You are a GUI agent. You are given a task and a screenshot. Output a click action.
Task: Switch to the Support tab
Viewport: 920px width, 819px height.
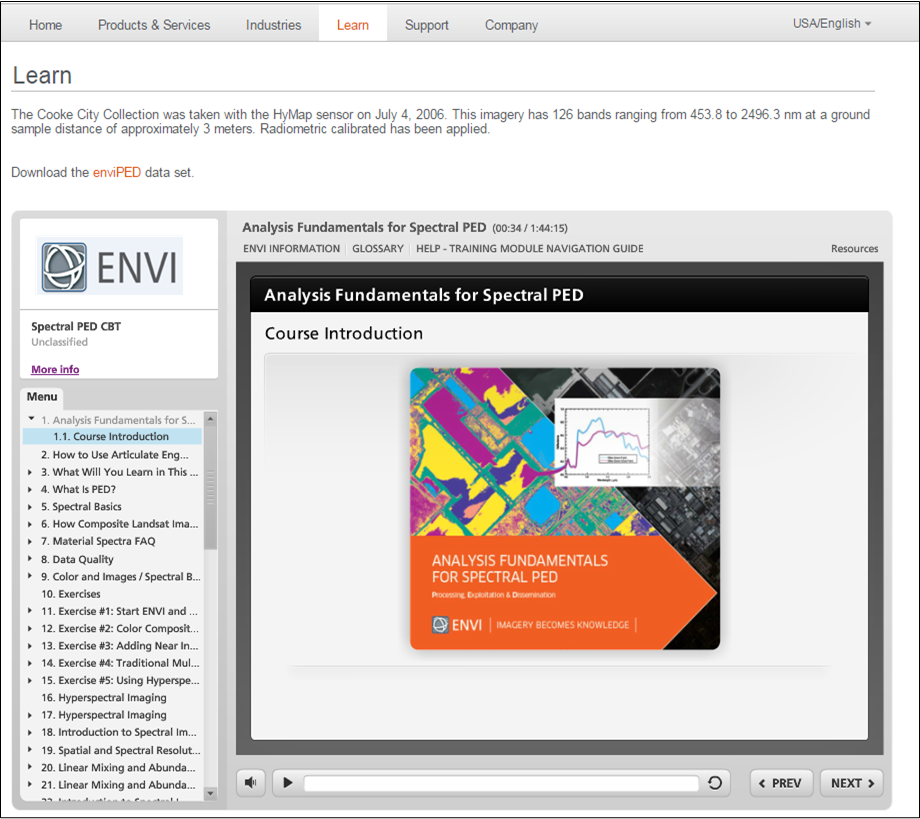pos(426,25)
